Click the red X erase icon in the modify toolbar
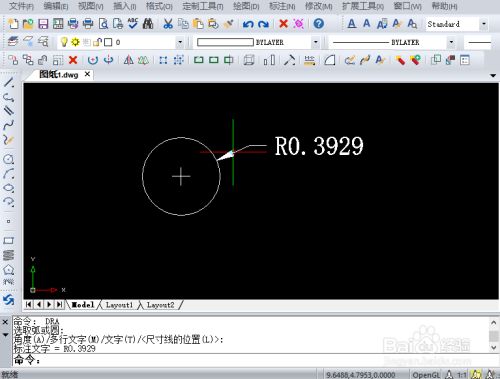 click(x=73, y=60)
